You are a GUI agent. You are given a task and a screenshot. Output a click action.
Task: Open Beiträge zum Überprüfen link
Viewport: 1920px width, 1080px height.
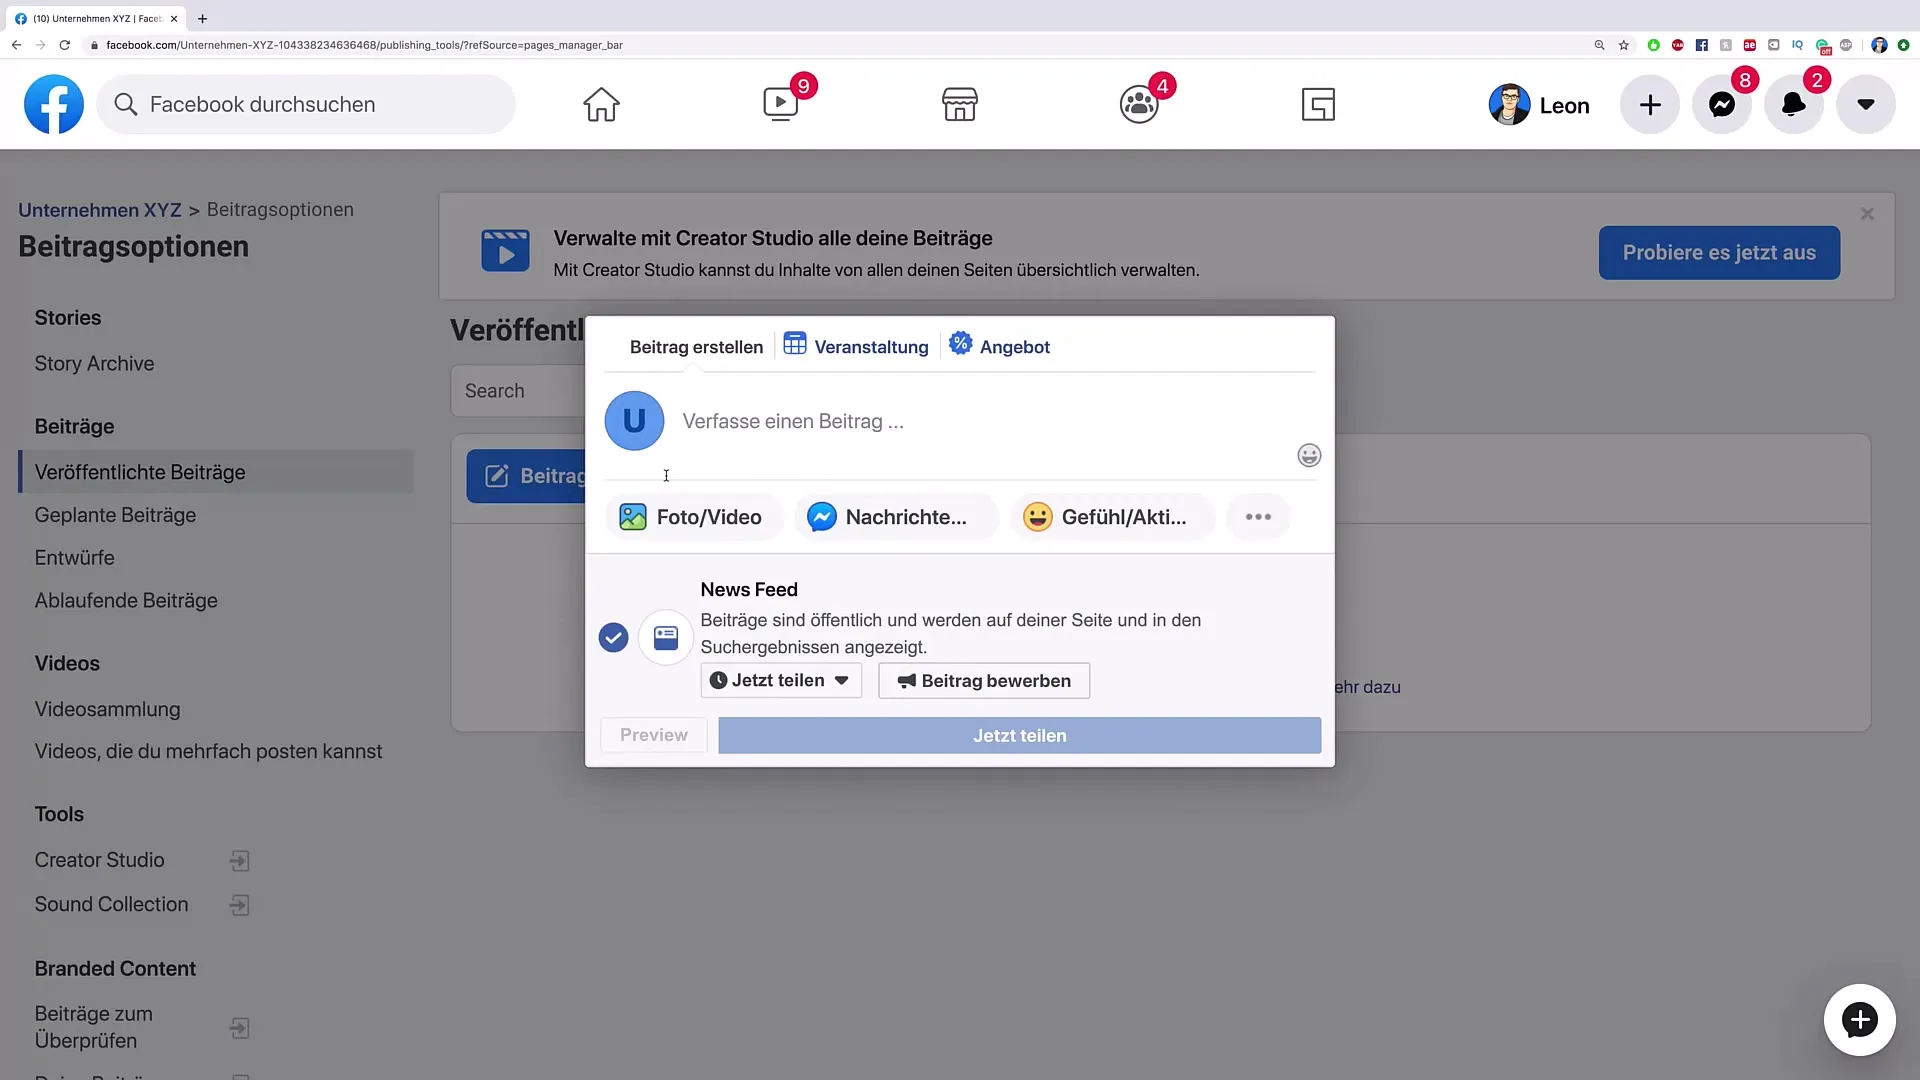click(x=94, y=1027)
